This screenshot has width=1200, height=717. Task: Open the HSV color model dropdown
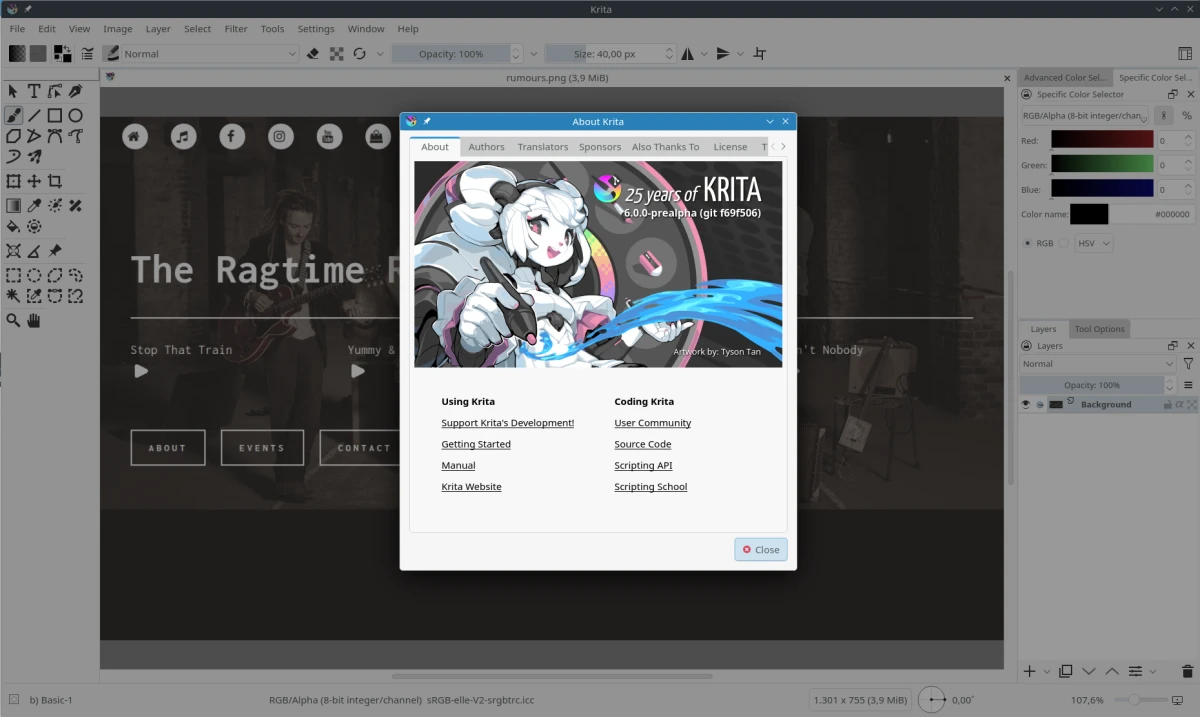point(1093,243)
